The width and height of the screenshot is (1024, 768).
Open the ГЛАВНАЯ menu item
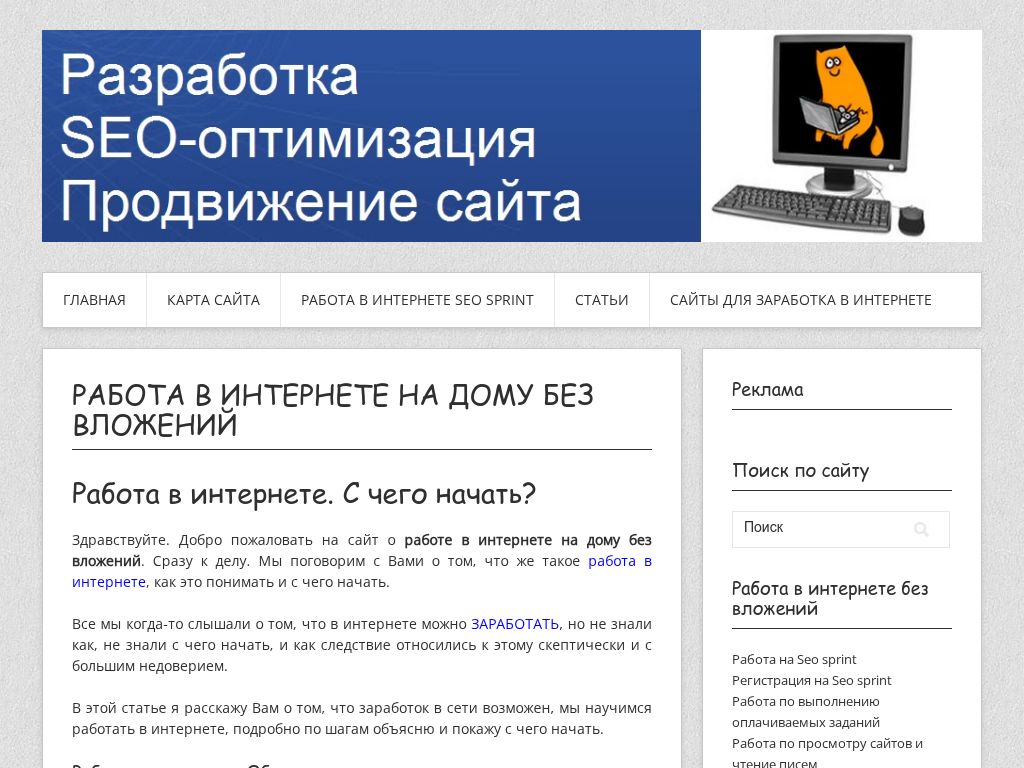click(x=94, y=299)
